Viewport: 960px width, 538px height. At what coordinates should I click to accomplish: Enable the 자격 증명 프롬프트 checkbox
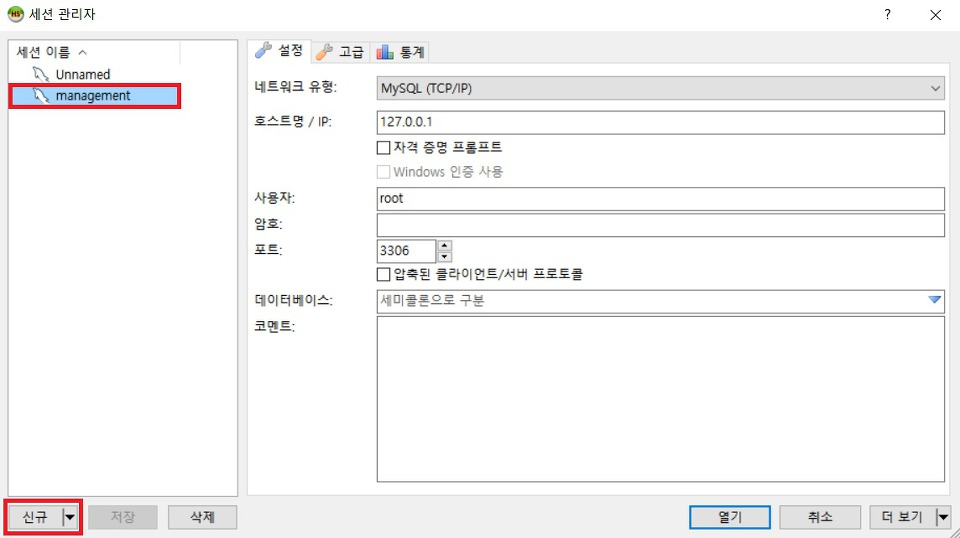click(383, 147)
